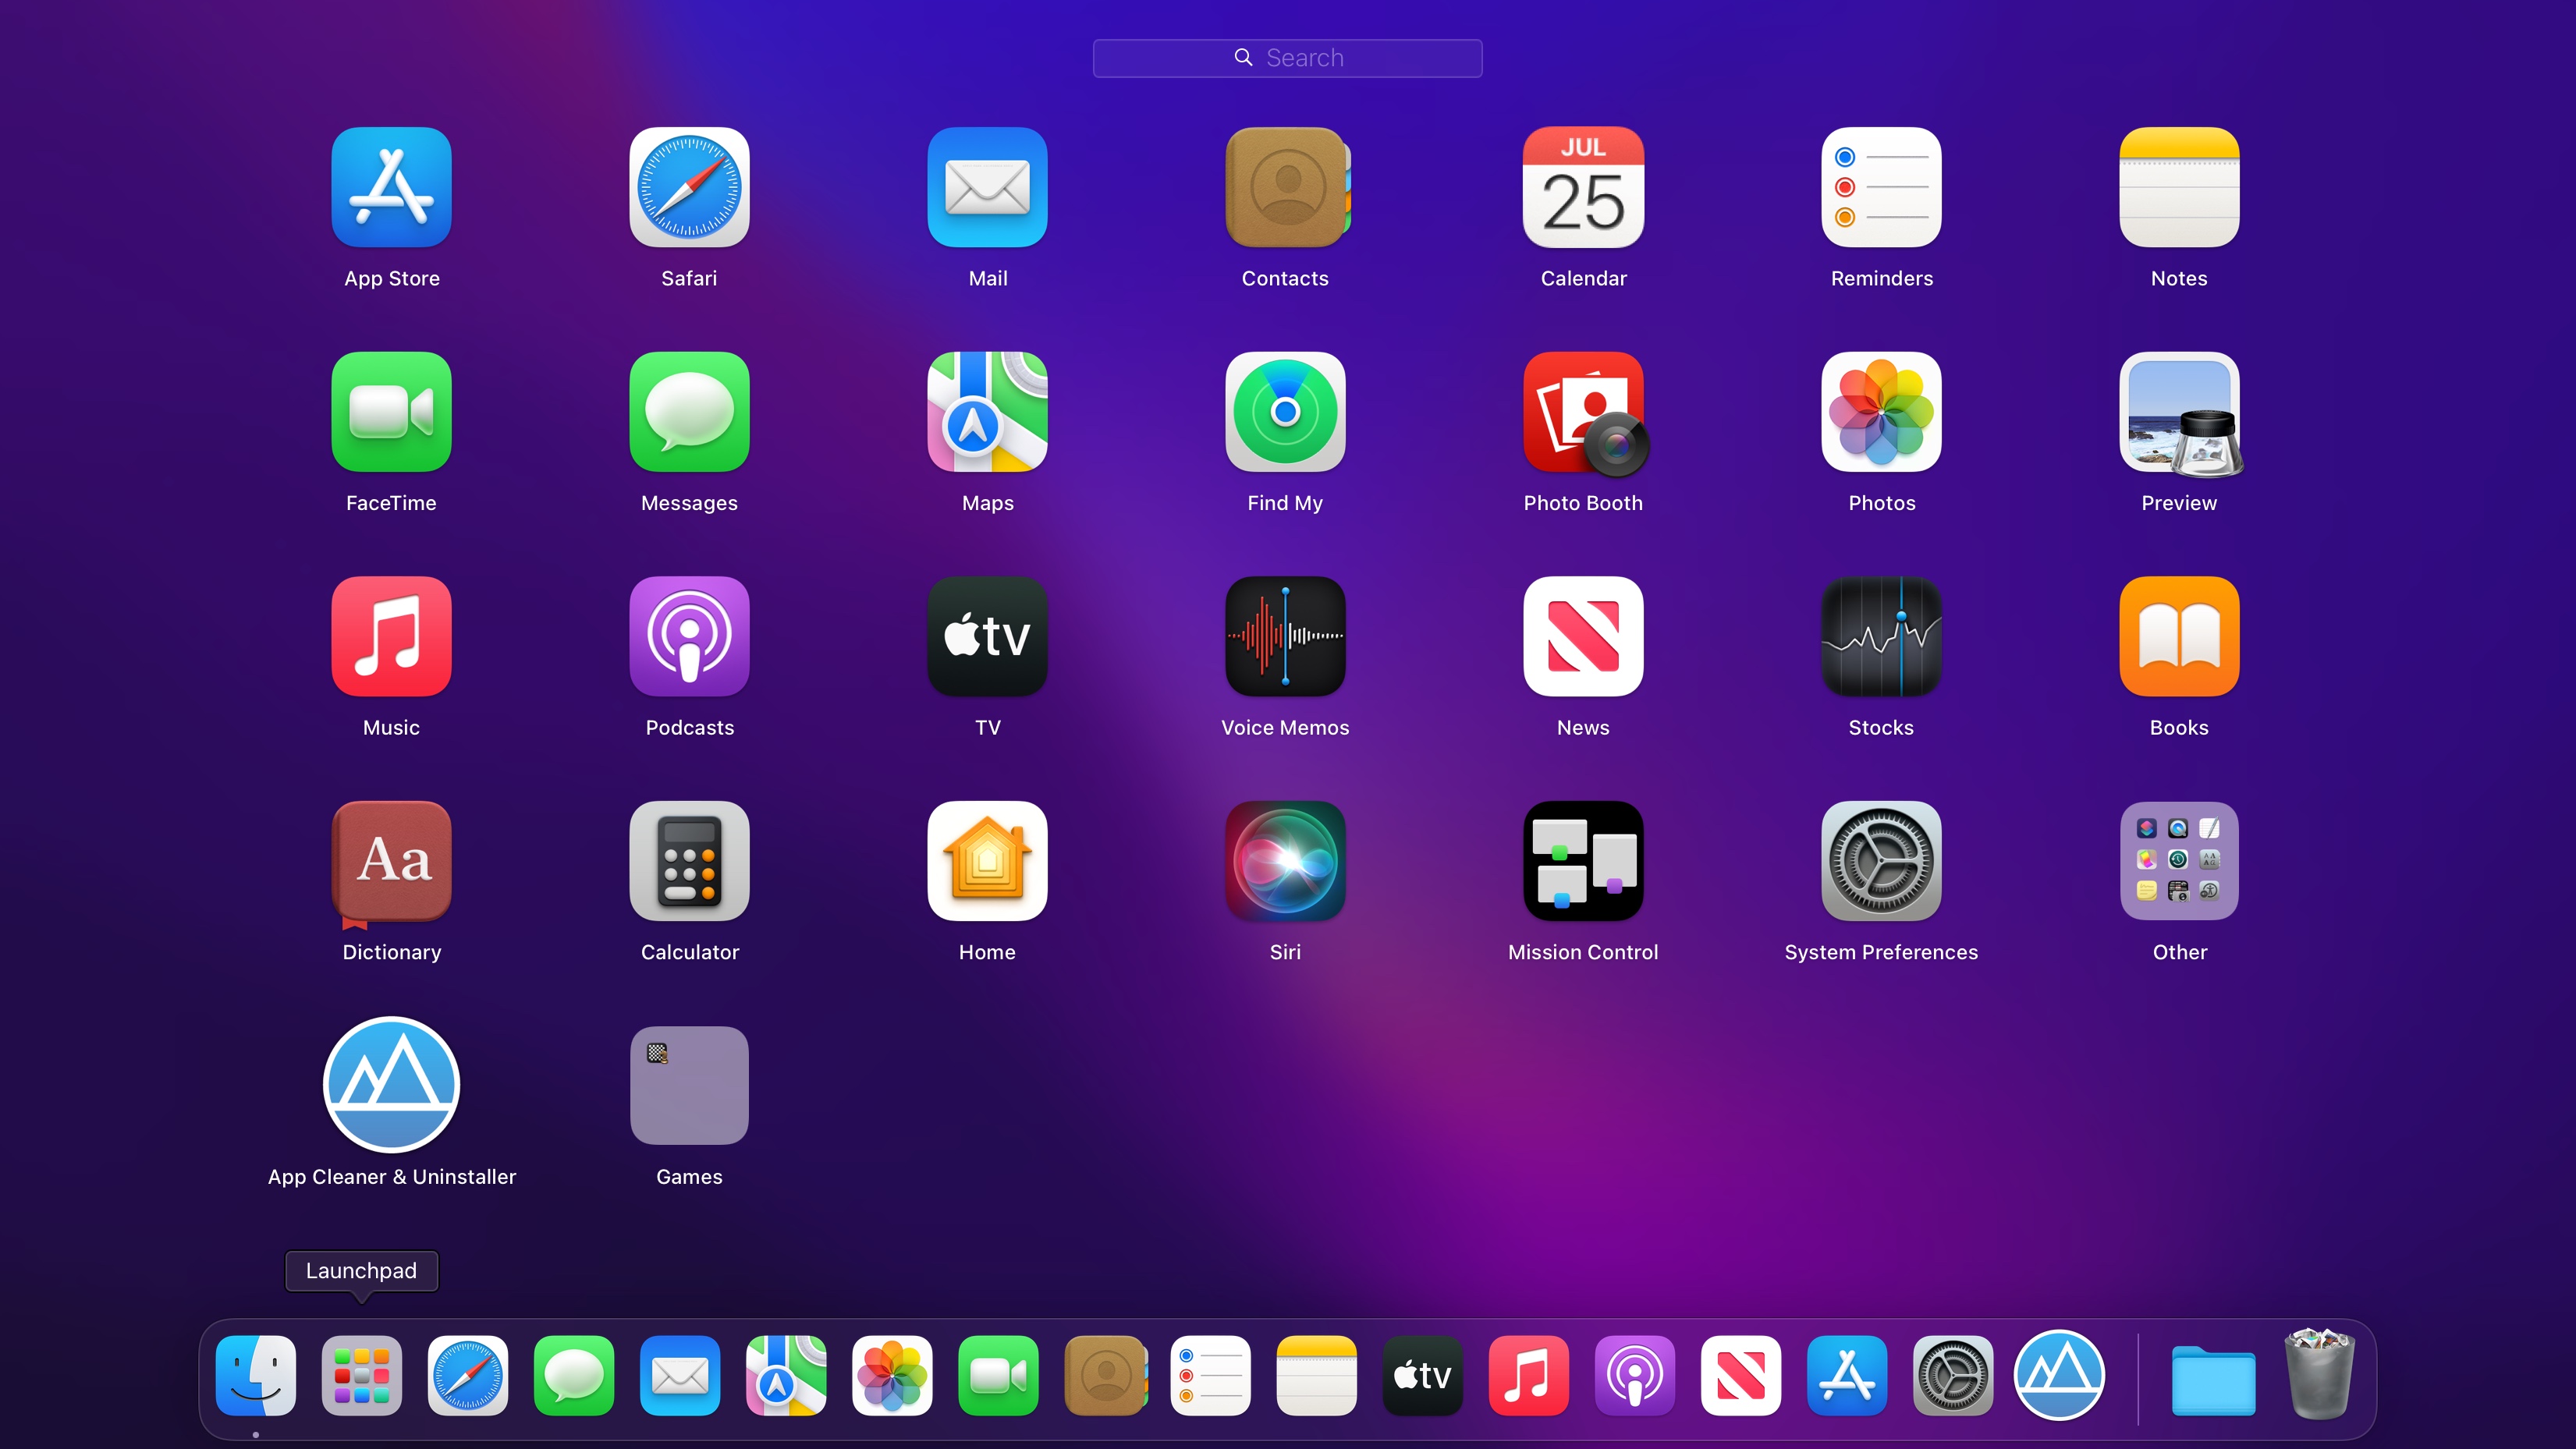Launch Safari from the Launchpad grid
This screenshot has height=1449, width=2576.
pos(689,187)
